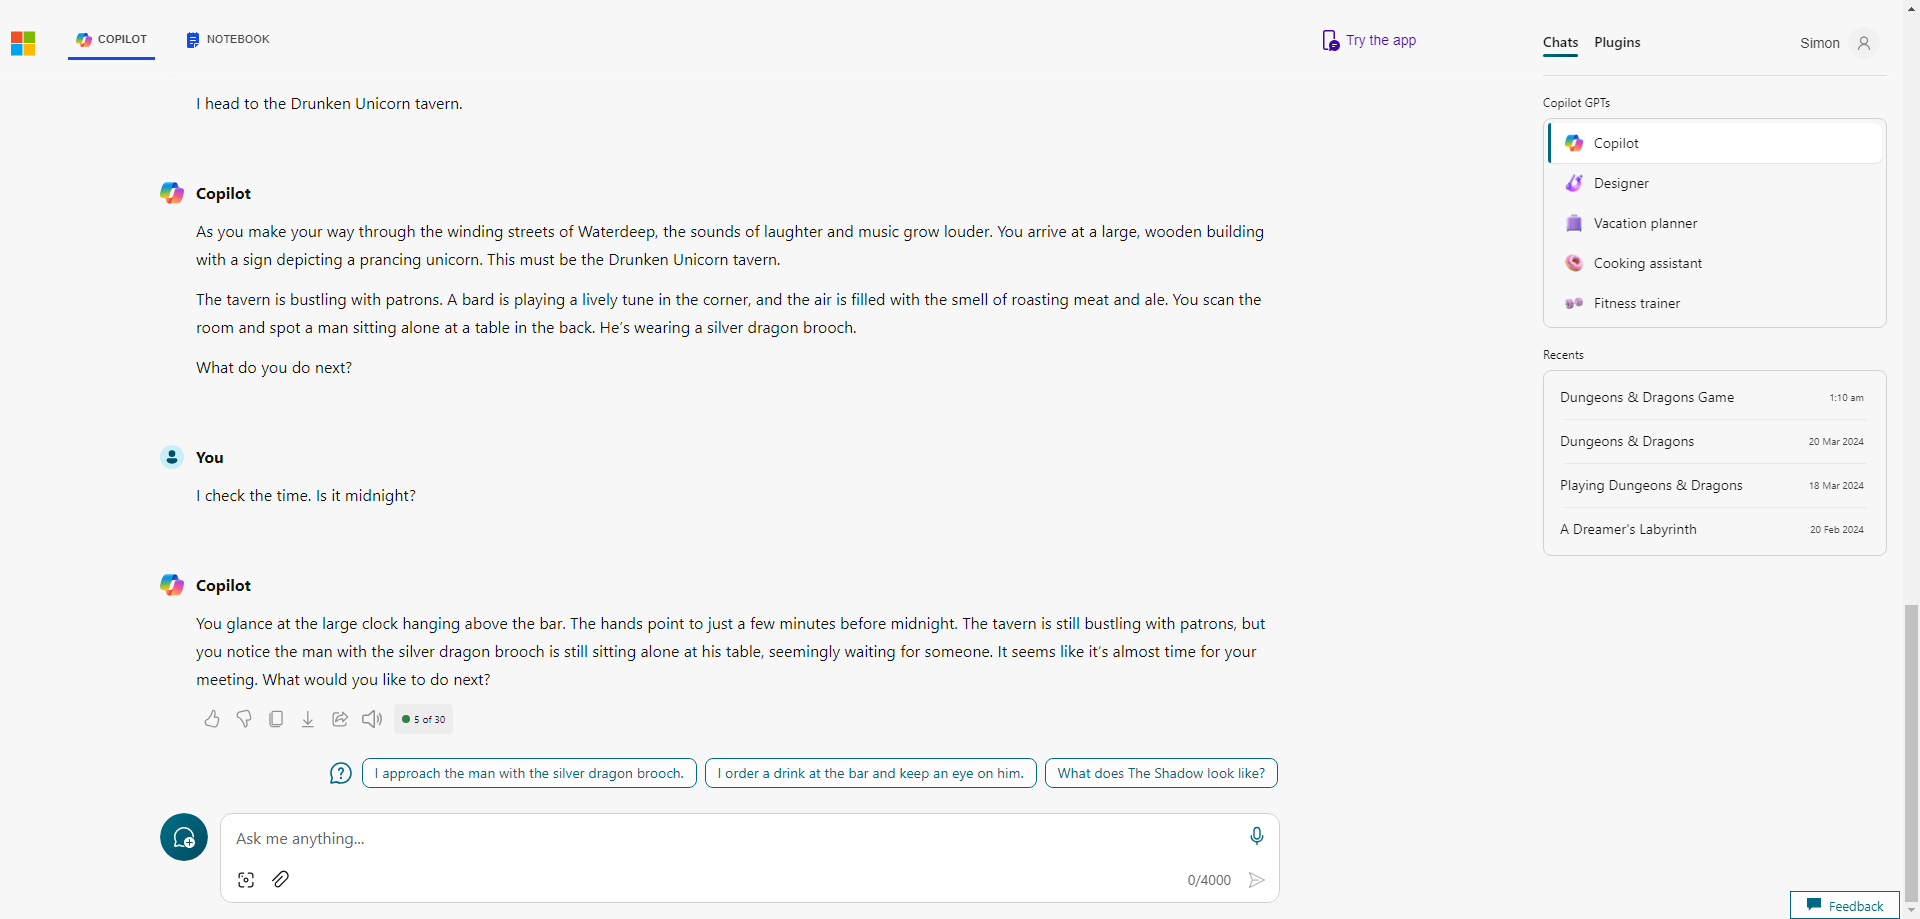1920x919 pixels.
Task: Click the send message arrow icon
Action: point(1257,880)
